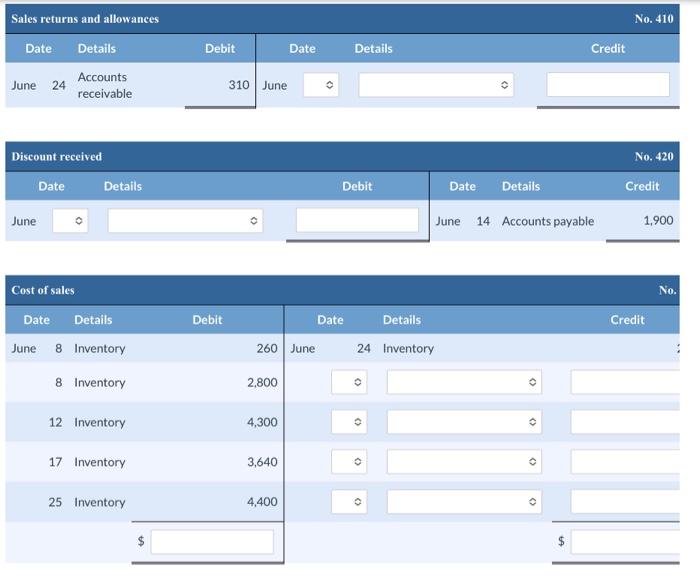Open first blank date dropdown under Cost of sales credit

click(x=349, y=382)
